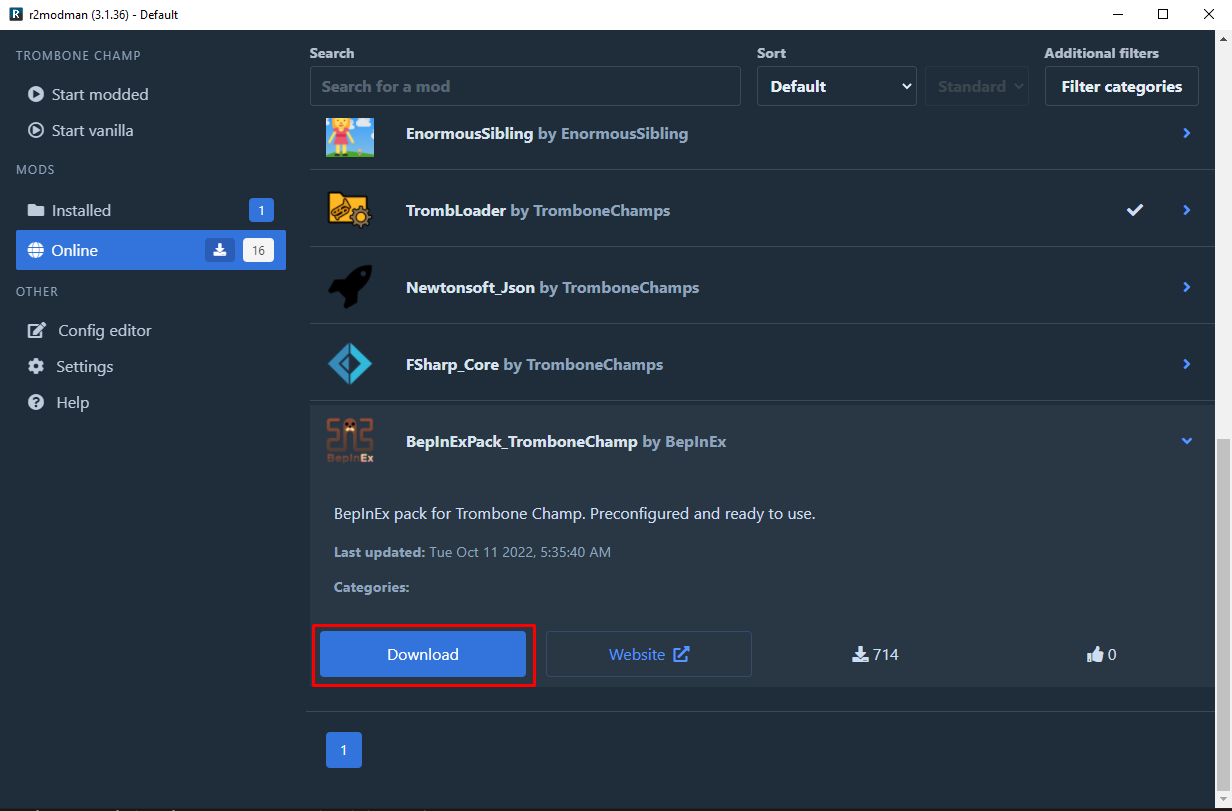Go to page 1 of results
The width and height of the screenshot is (1232, 811).
tap(344, 750)
